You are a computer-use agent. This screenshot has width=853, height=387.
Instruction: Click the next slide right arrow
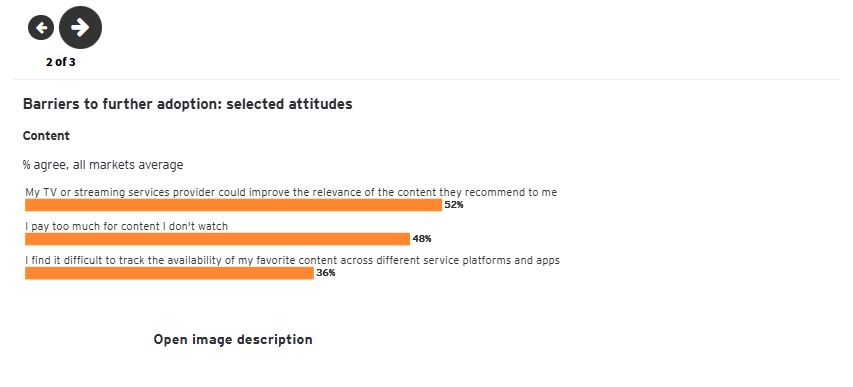pyautogui.click(x=80, y=27)
